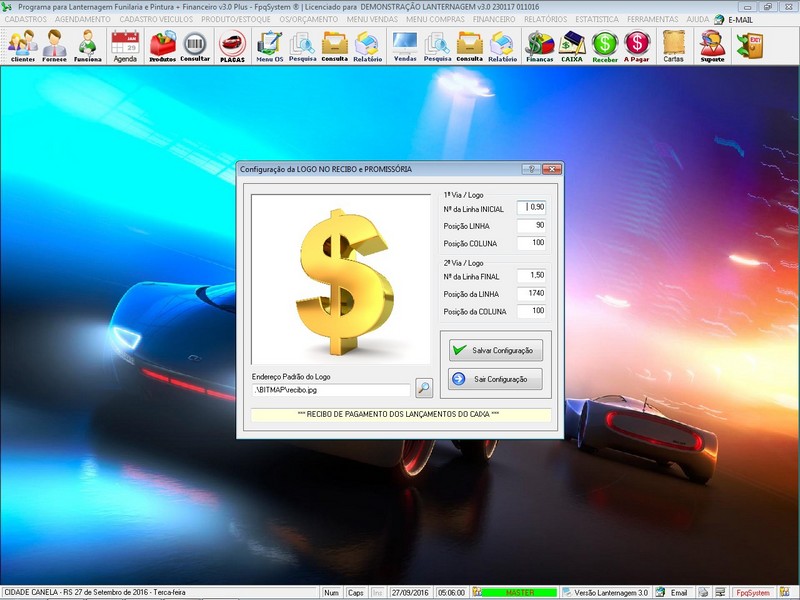Click the Cartas toolbar icon

point(674,45)
